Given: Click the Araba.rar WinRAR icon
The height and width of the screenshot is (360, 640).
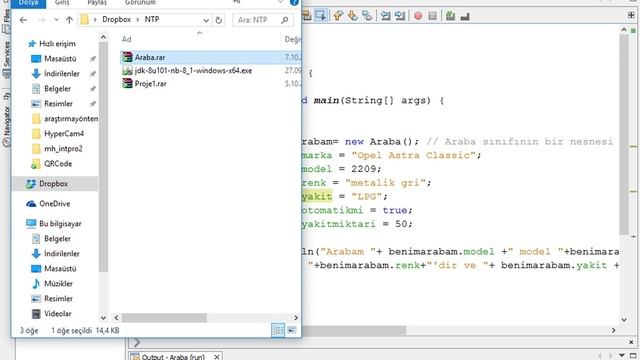Looking at the screenshot, I should [127, 58].
